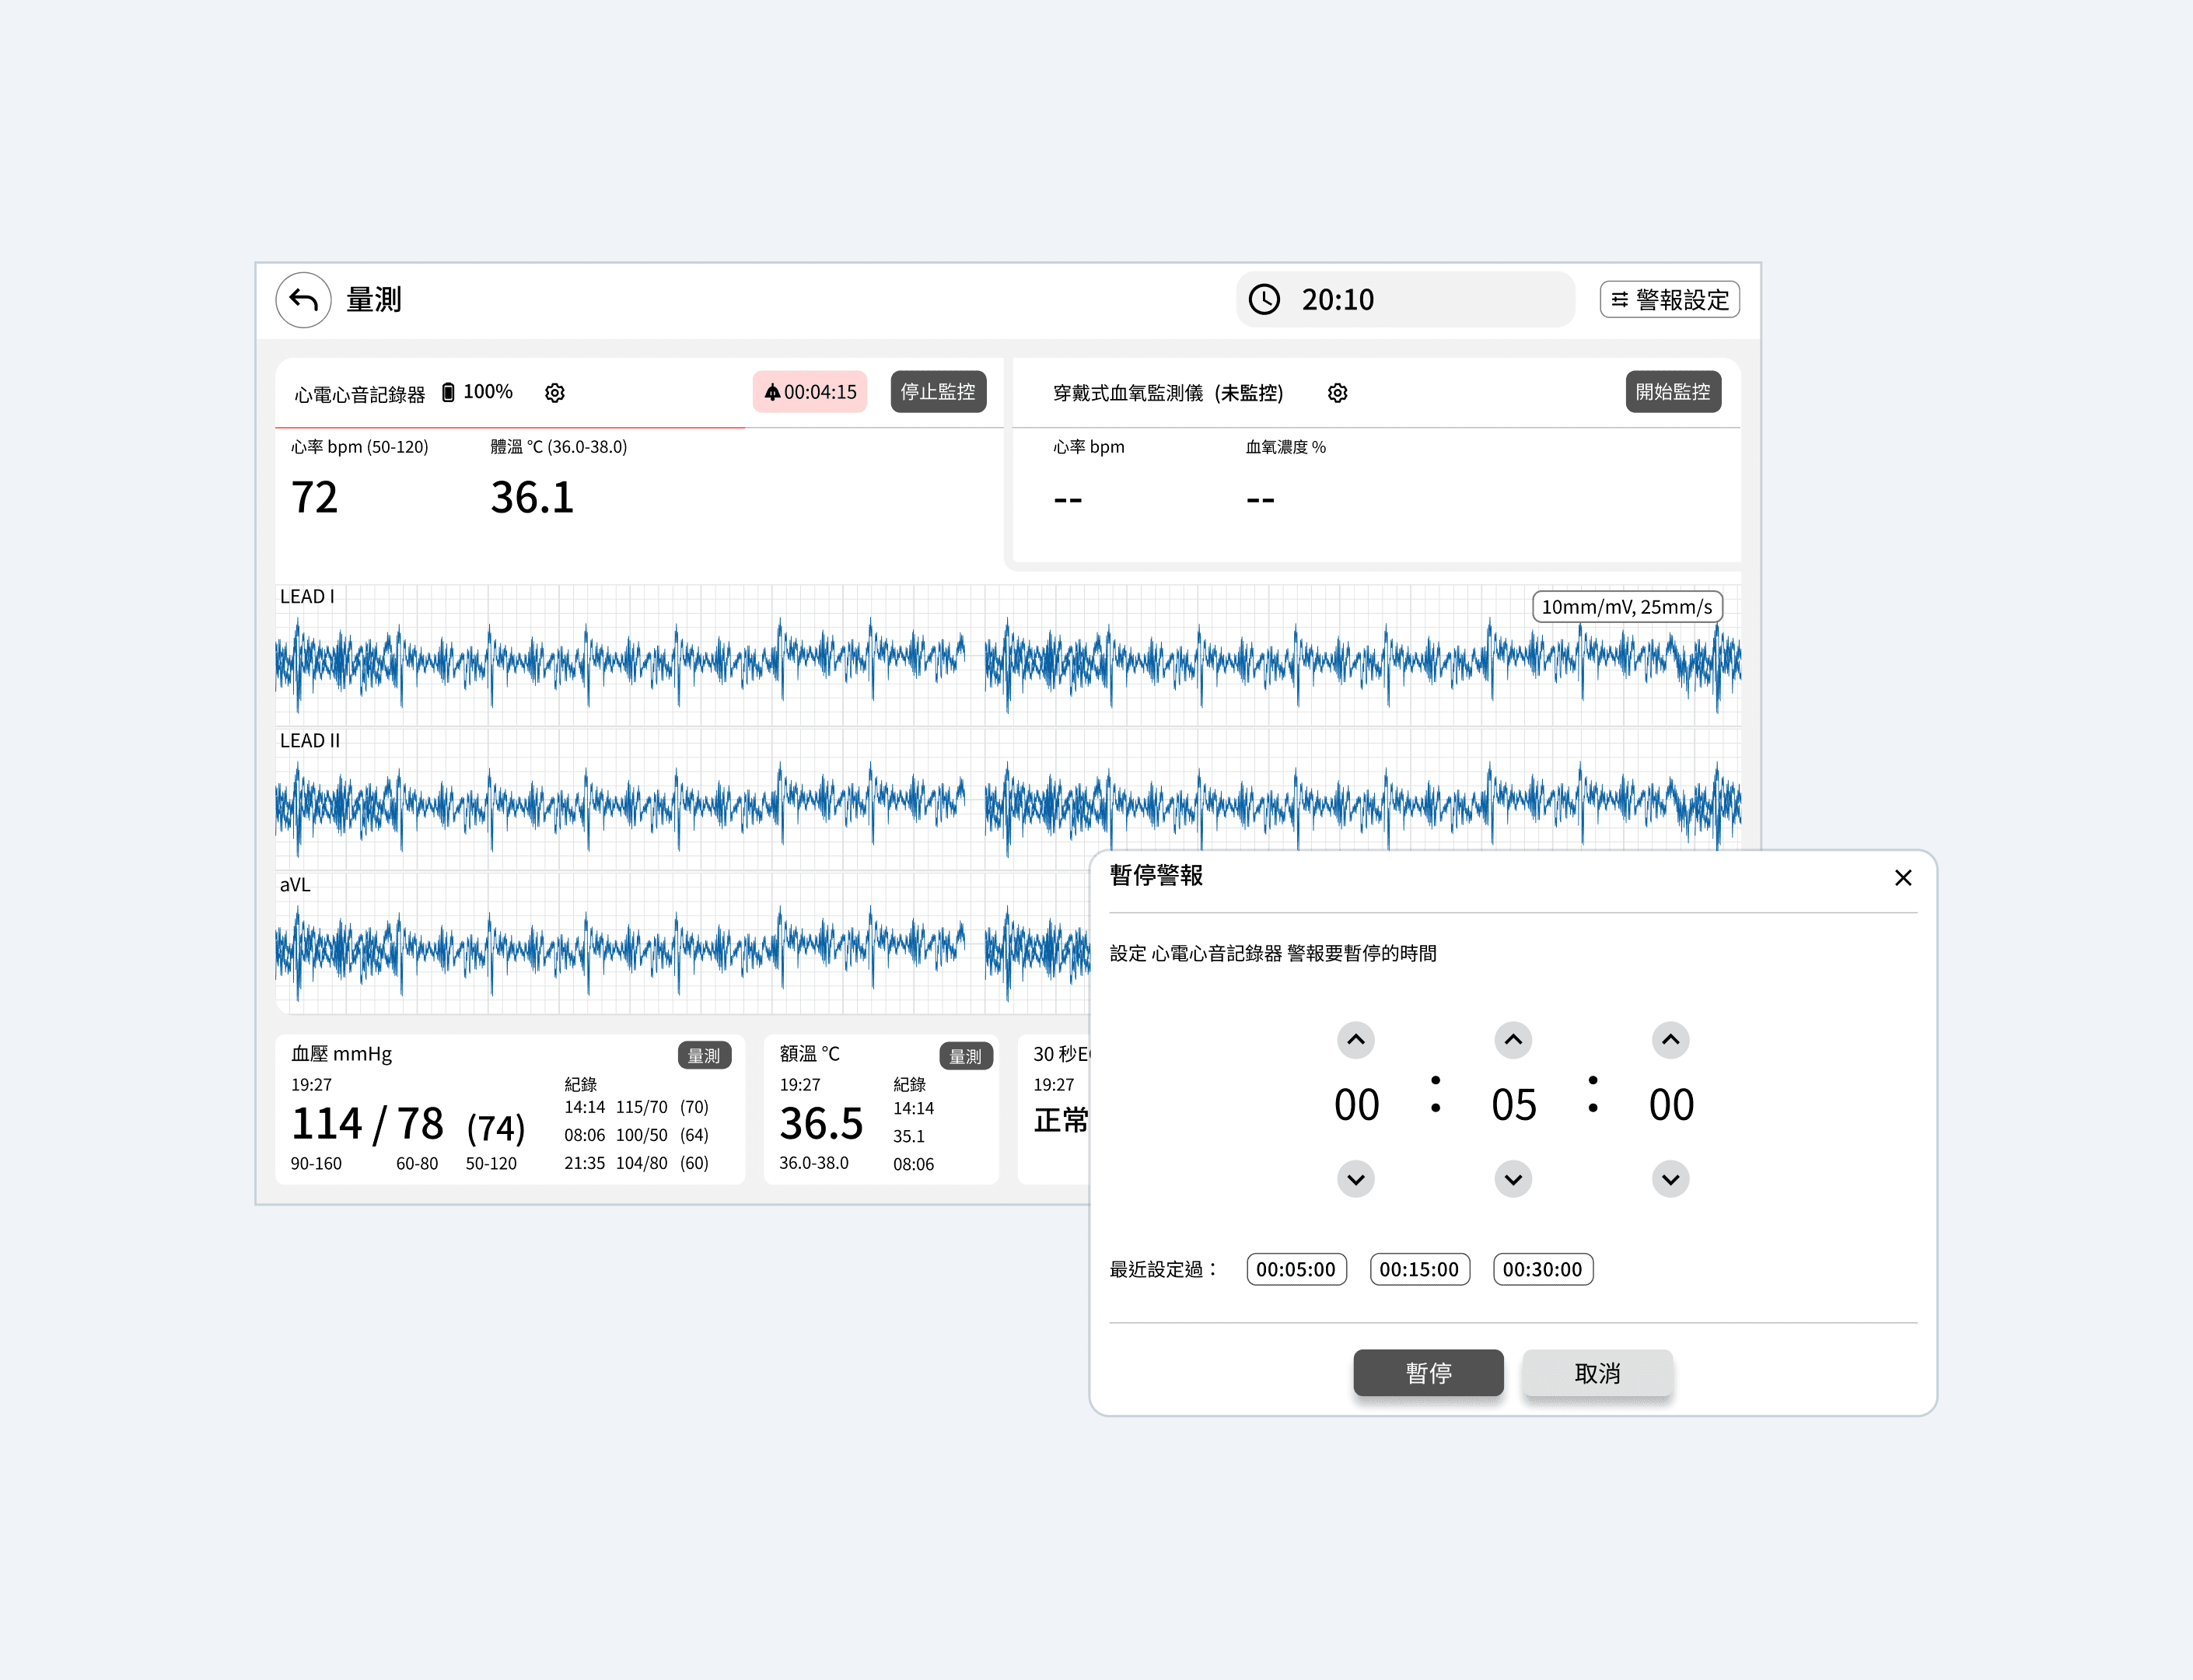Open 警報設定 alarm settings
This screenshot has width=2193, height=1680.
(x=1669, y=300)
